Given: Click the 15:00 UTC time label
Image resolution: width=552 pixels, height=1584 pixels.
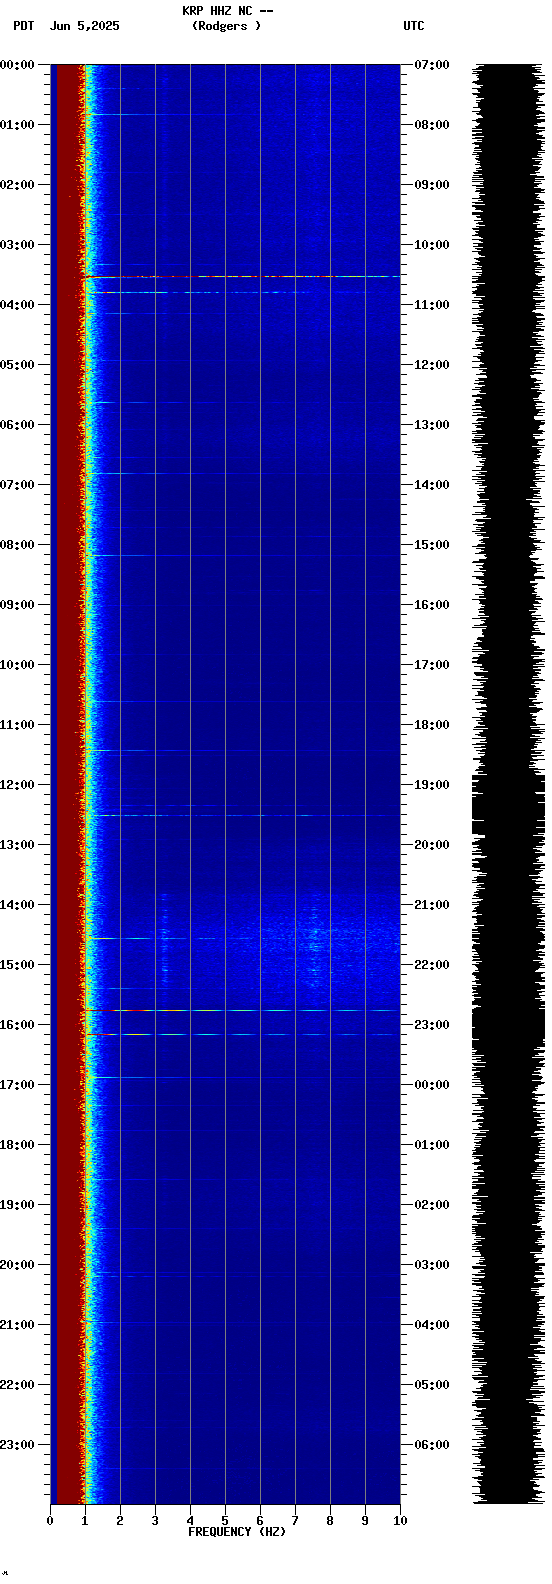Looking at the screenshot, I should pyautogui.click(x=432, y=545).
